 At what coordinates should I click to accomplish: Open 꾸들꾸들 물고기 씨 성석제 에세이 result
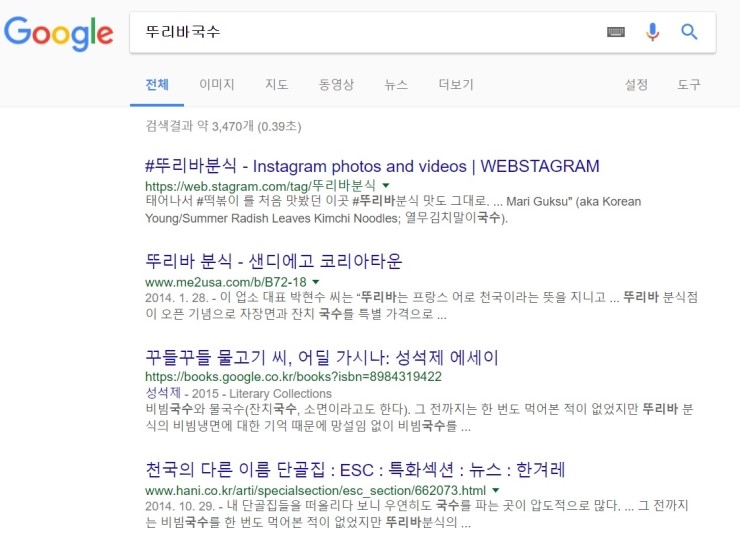click(322, 357)
